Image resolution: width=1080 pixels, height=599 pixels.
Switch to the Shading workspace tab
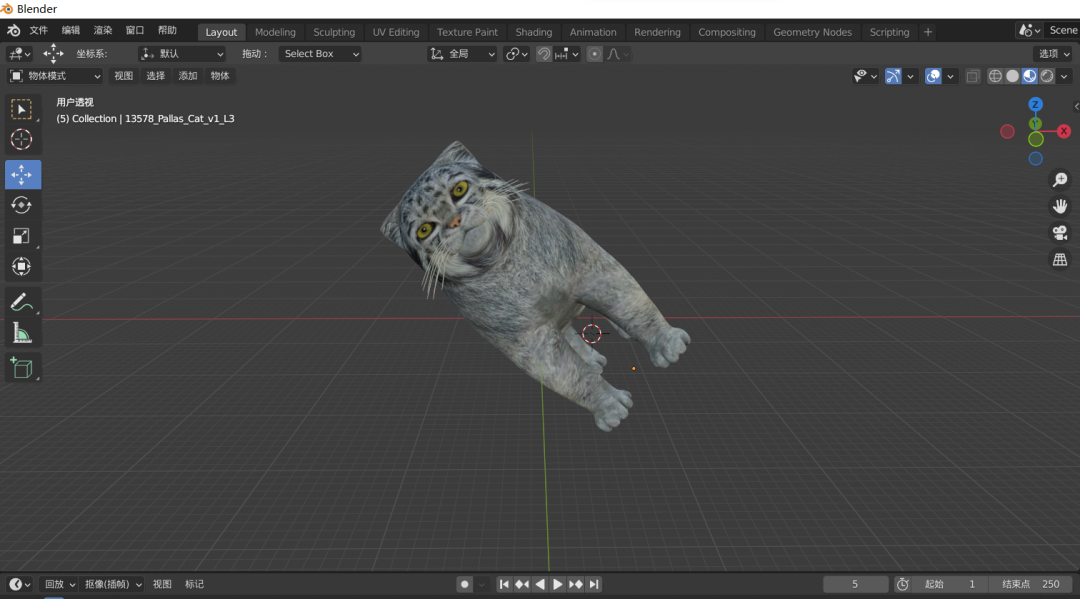tap(534, 32)
